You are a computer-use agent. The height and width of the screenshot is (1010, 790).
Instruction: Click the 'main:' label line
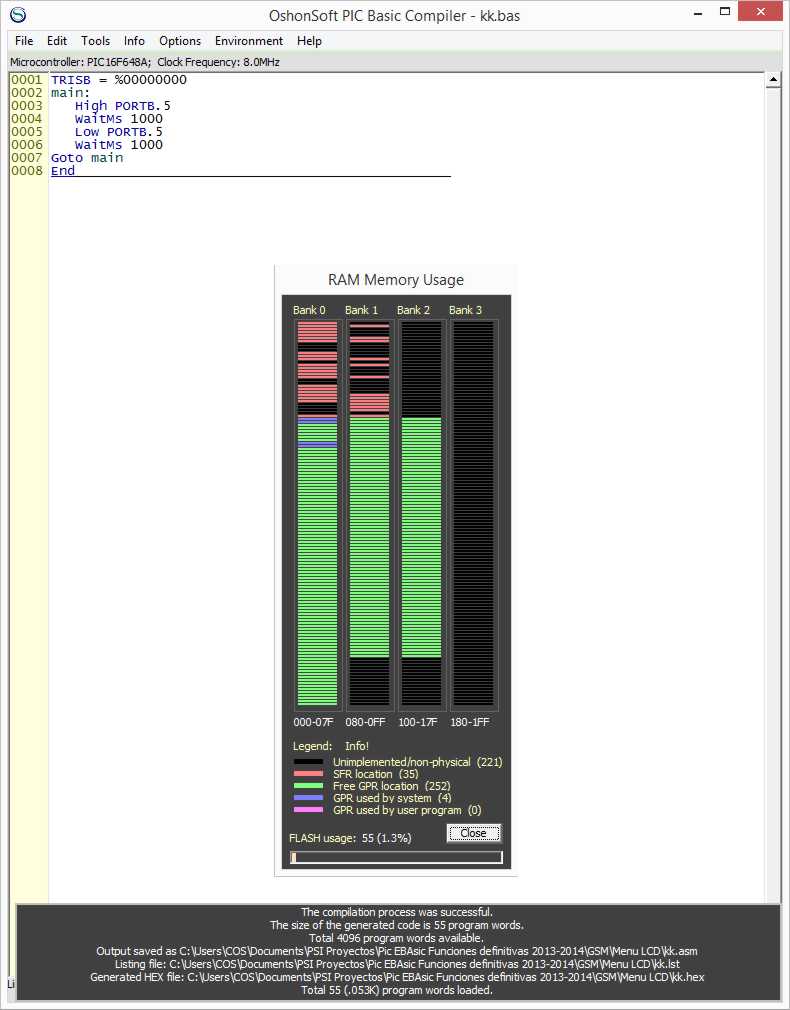click(71, 93)
